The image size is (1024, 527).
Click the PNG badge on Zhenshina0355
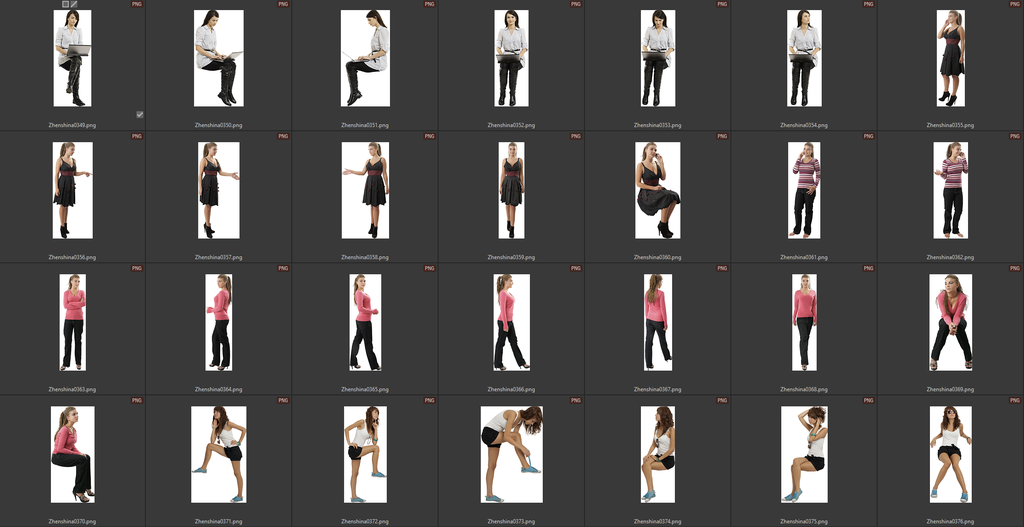[x=1014, y=5]
